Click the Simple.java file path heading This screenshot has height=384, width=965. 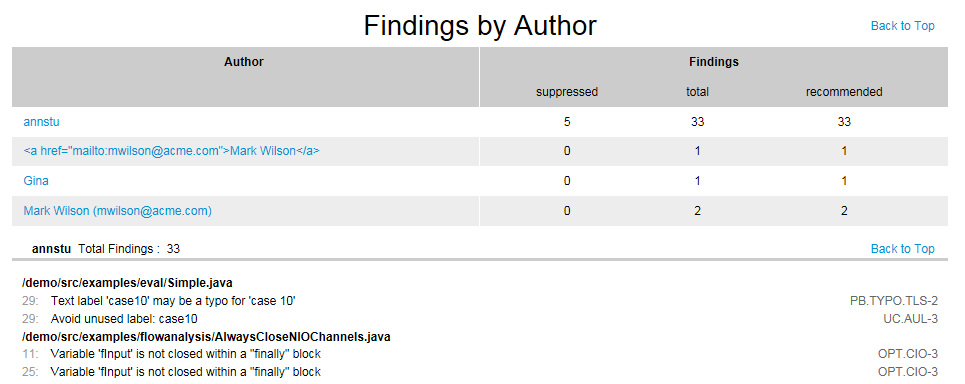pos(127,283)
